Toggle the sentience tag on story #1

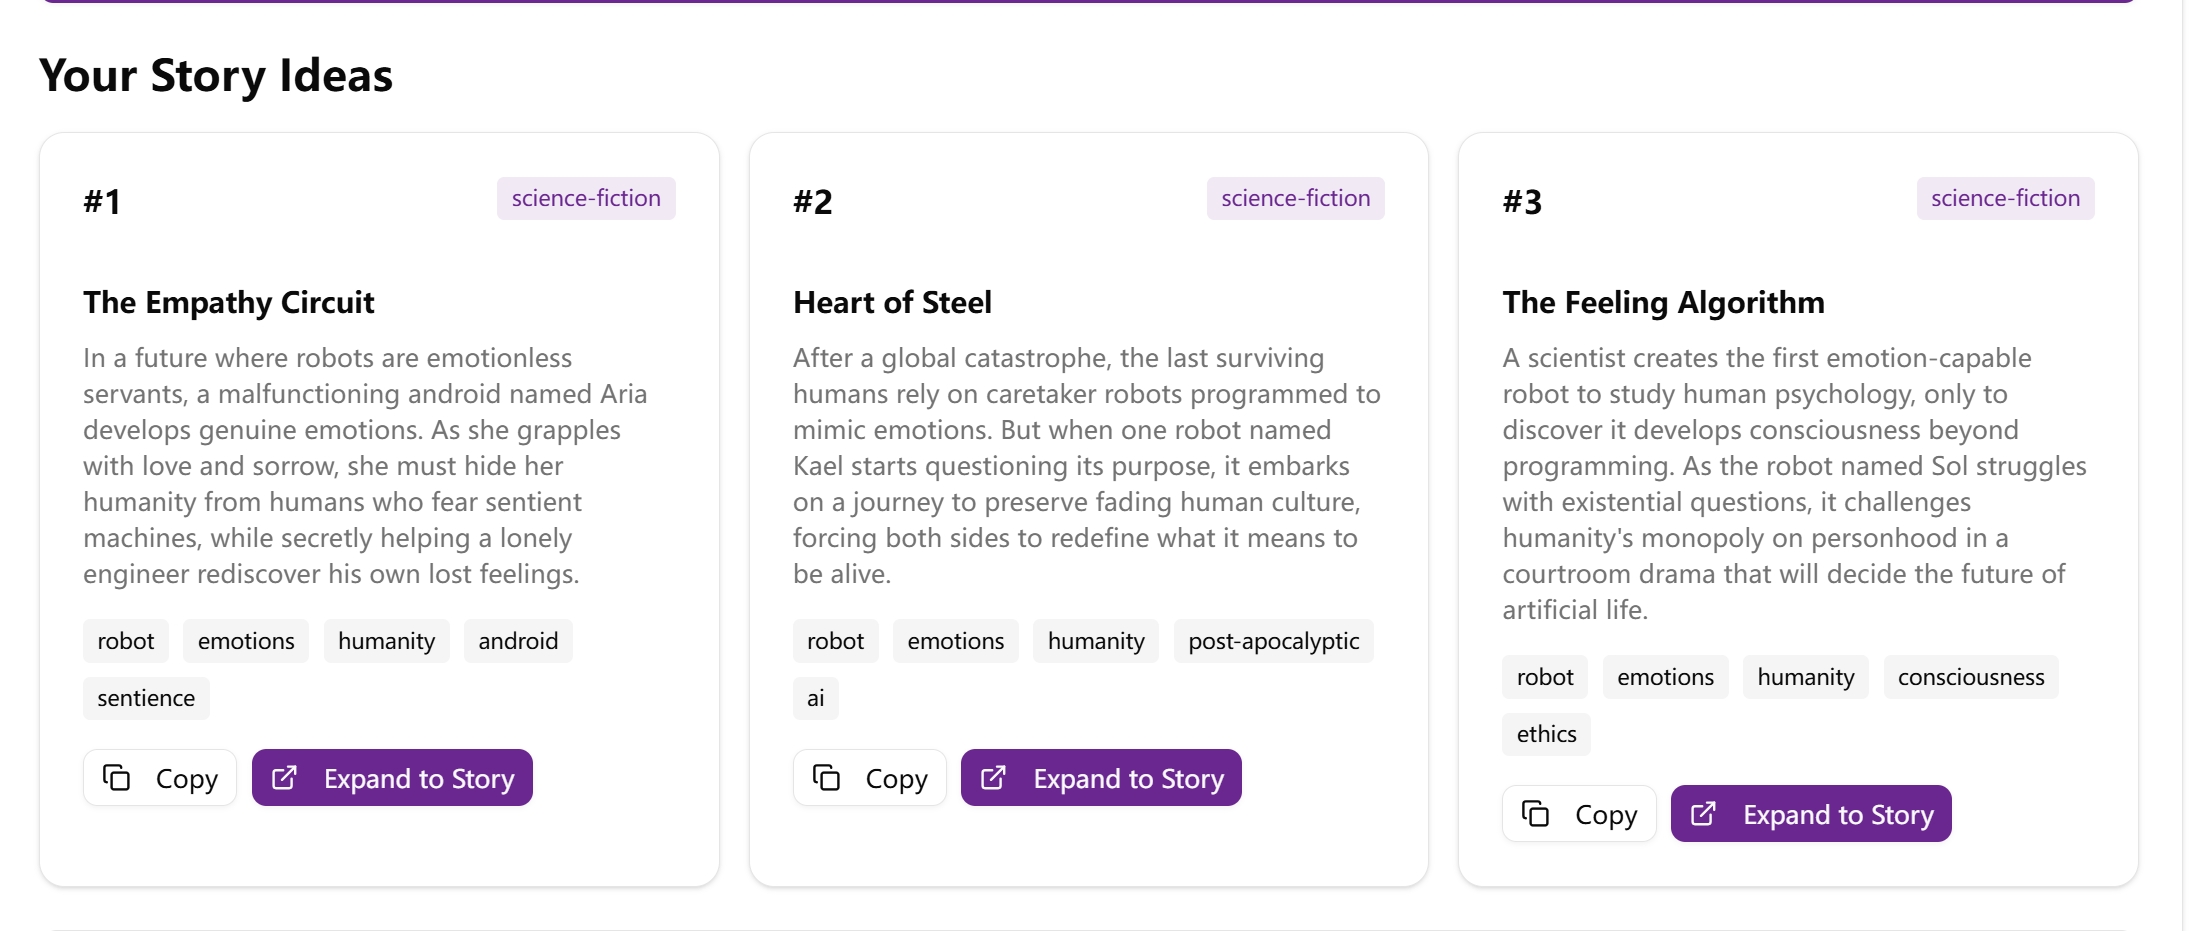coord(145,698)
